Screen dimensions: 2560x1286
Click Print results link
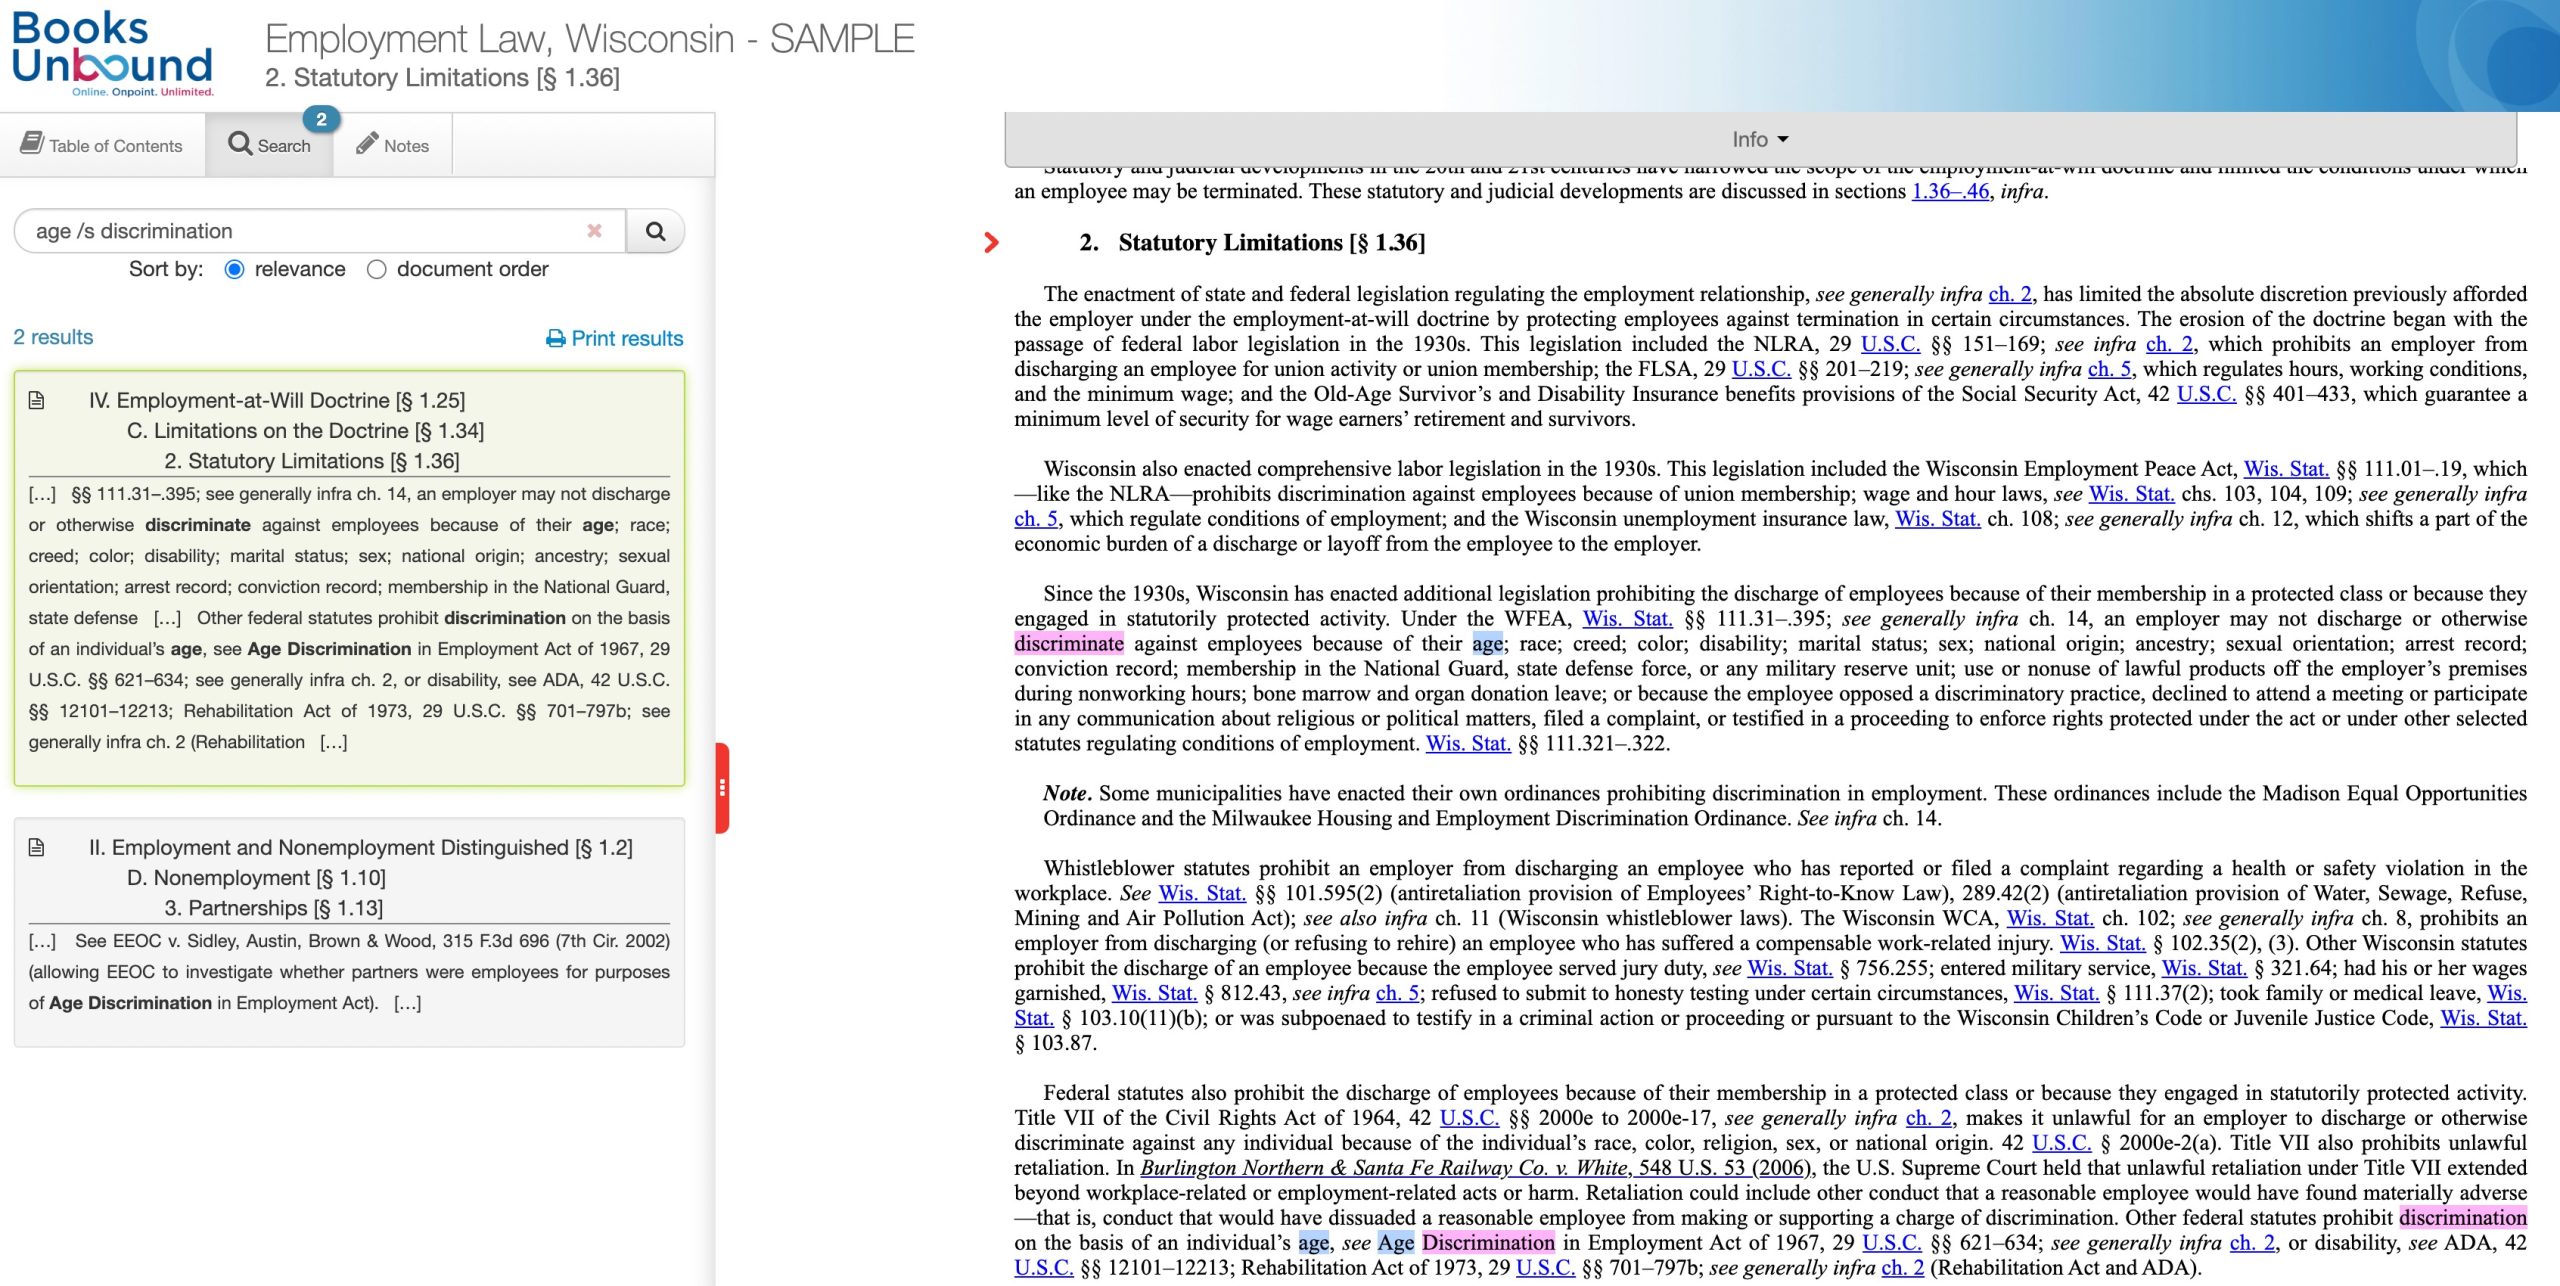(x=614, y=338)
